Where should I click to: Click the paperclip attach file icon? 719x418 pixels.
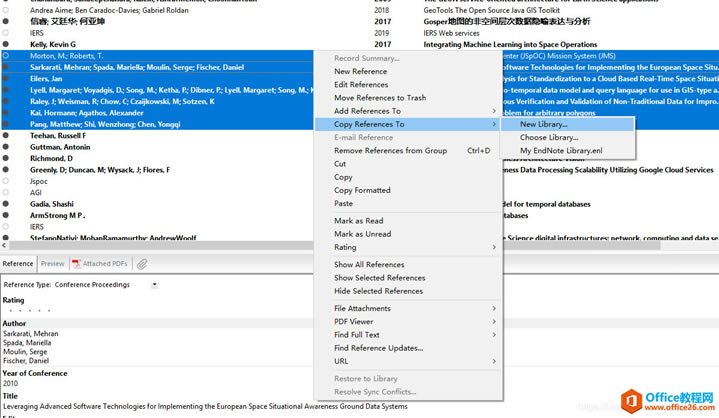point(142,264)
